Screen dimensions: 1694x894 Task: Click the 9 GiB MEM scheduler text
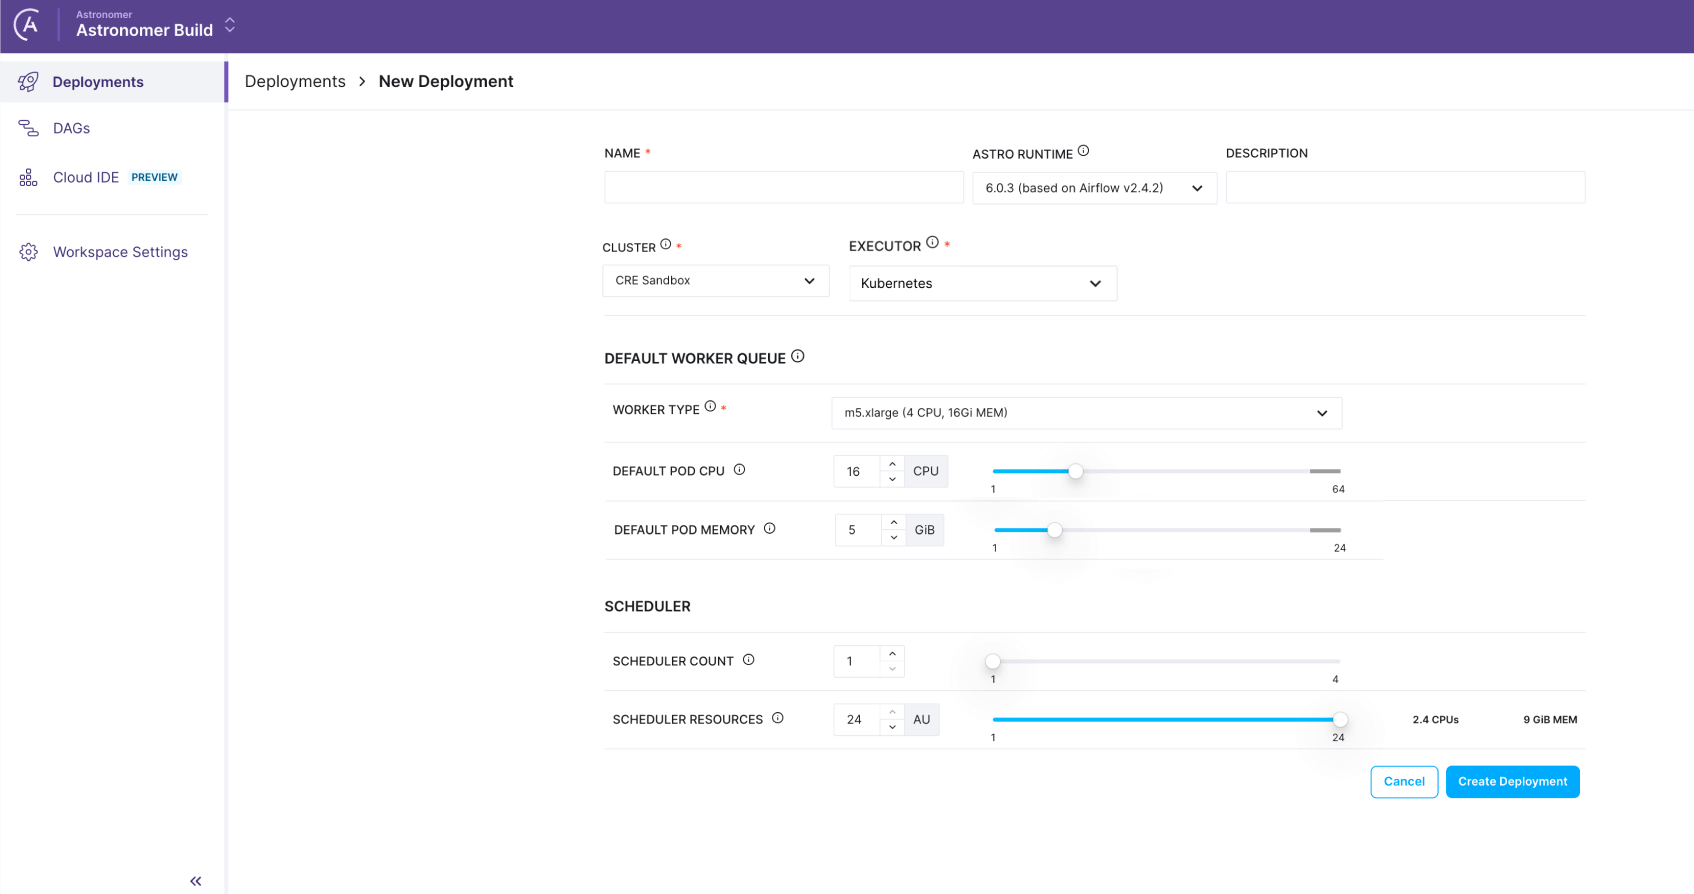pyautogui.click(x=1550, y=720)
